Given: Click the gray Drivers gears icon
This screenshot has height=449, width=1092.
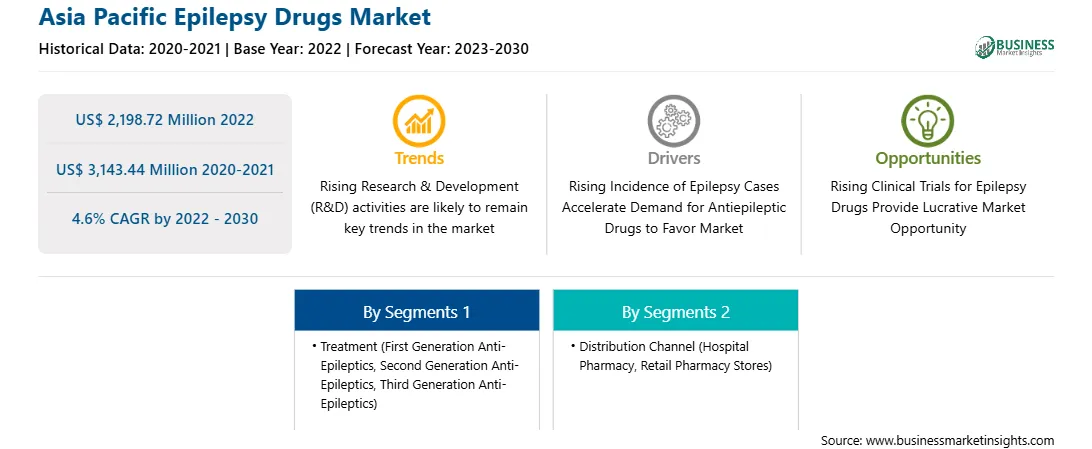Looking at the screenshot, I should [673, 121].
